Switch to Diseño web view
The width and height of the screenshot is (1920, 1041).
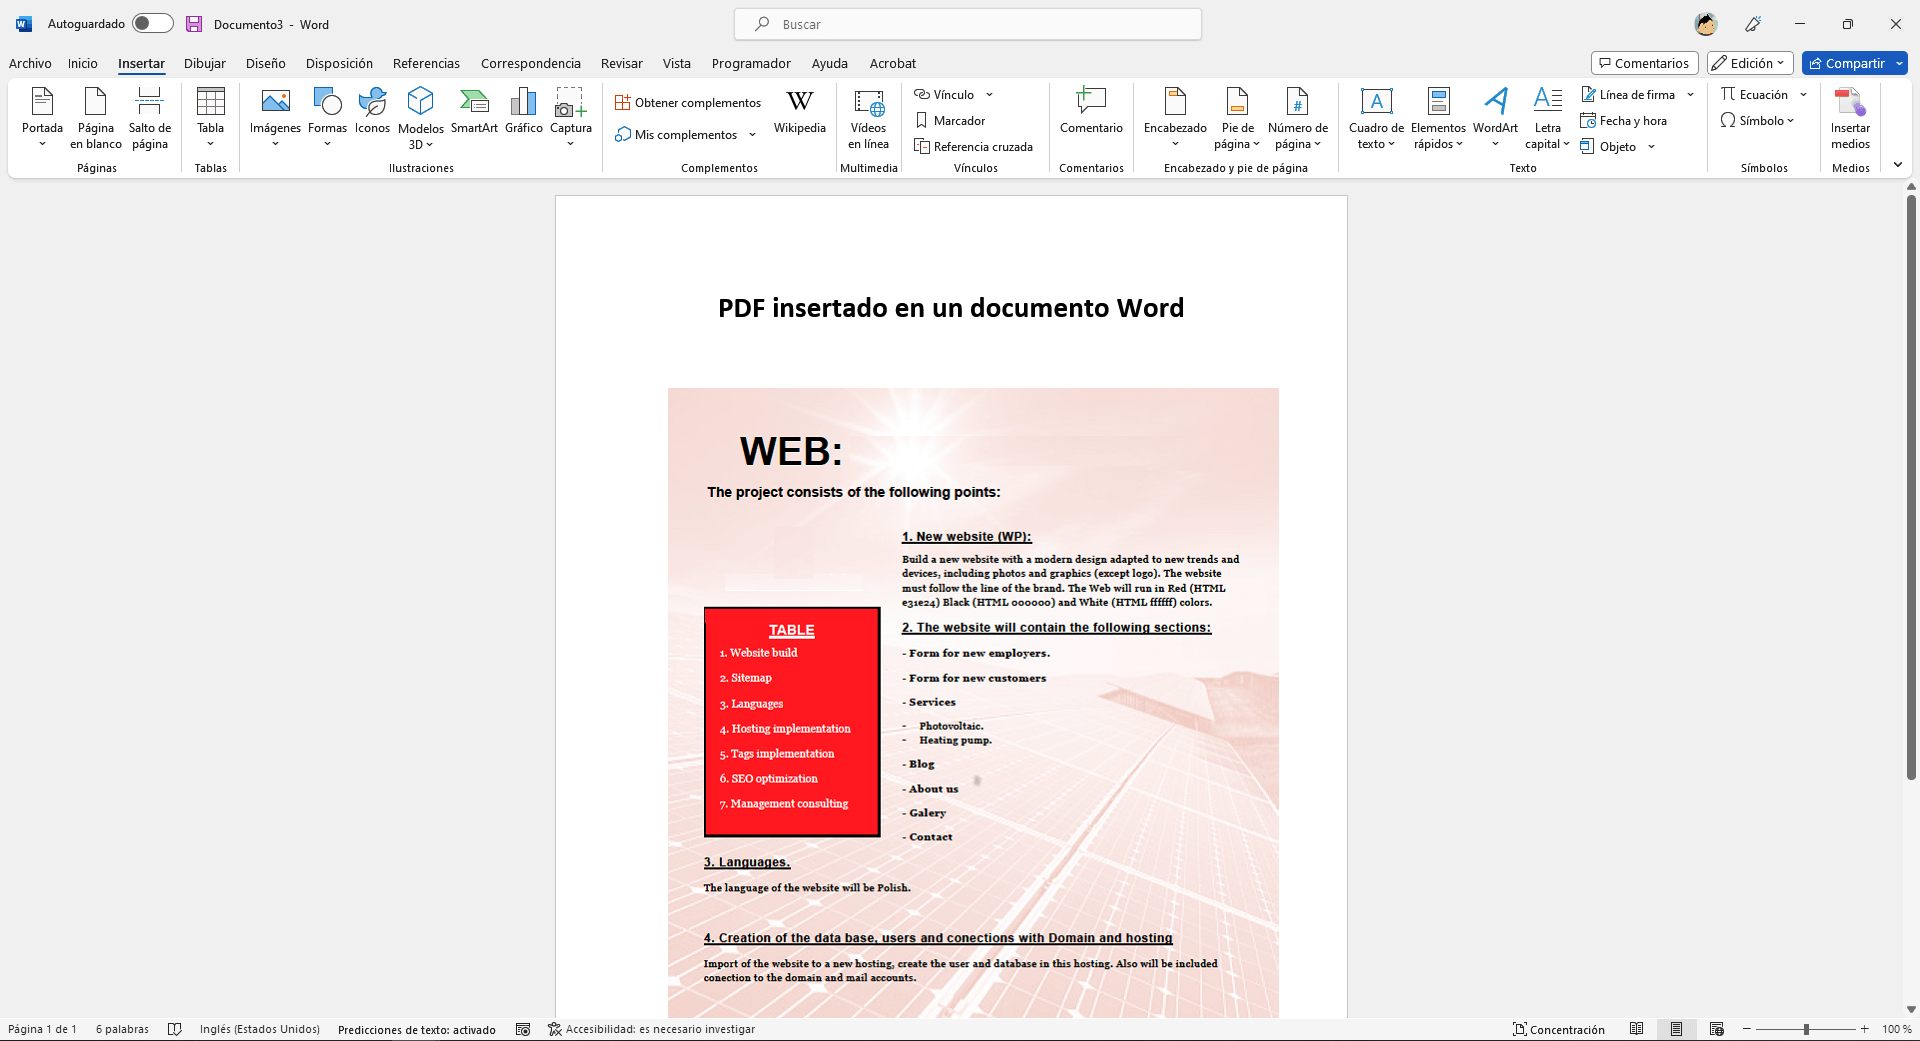click(1717, 1029)
